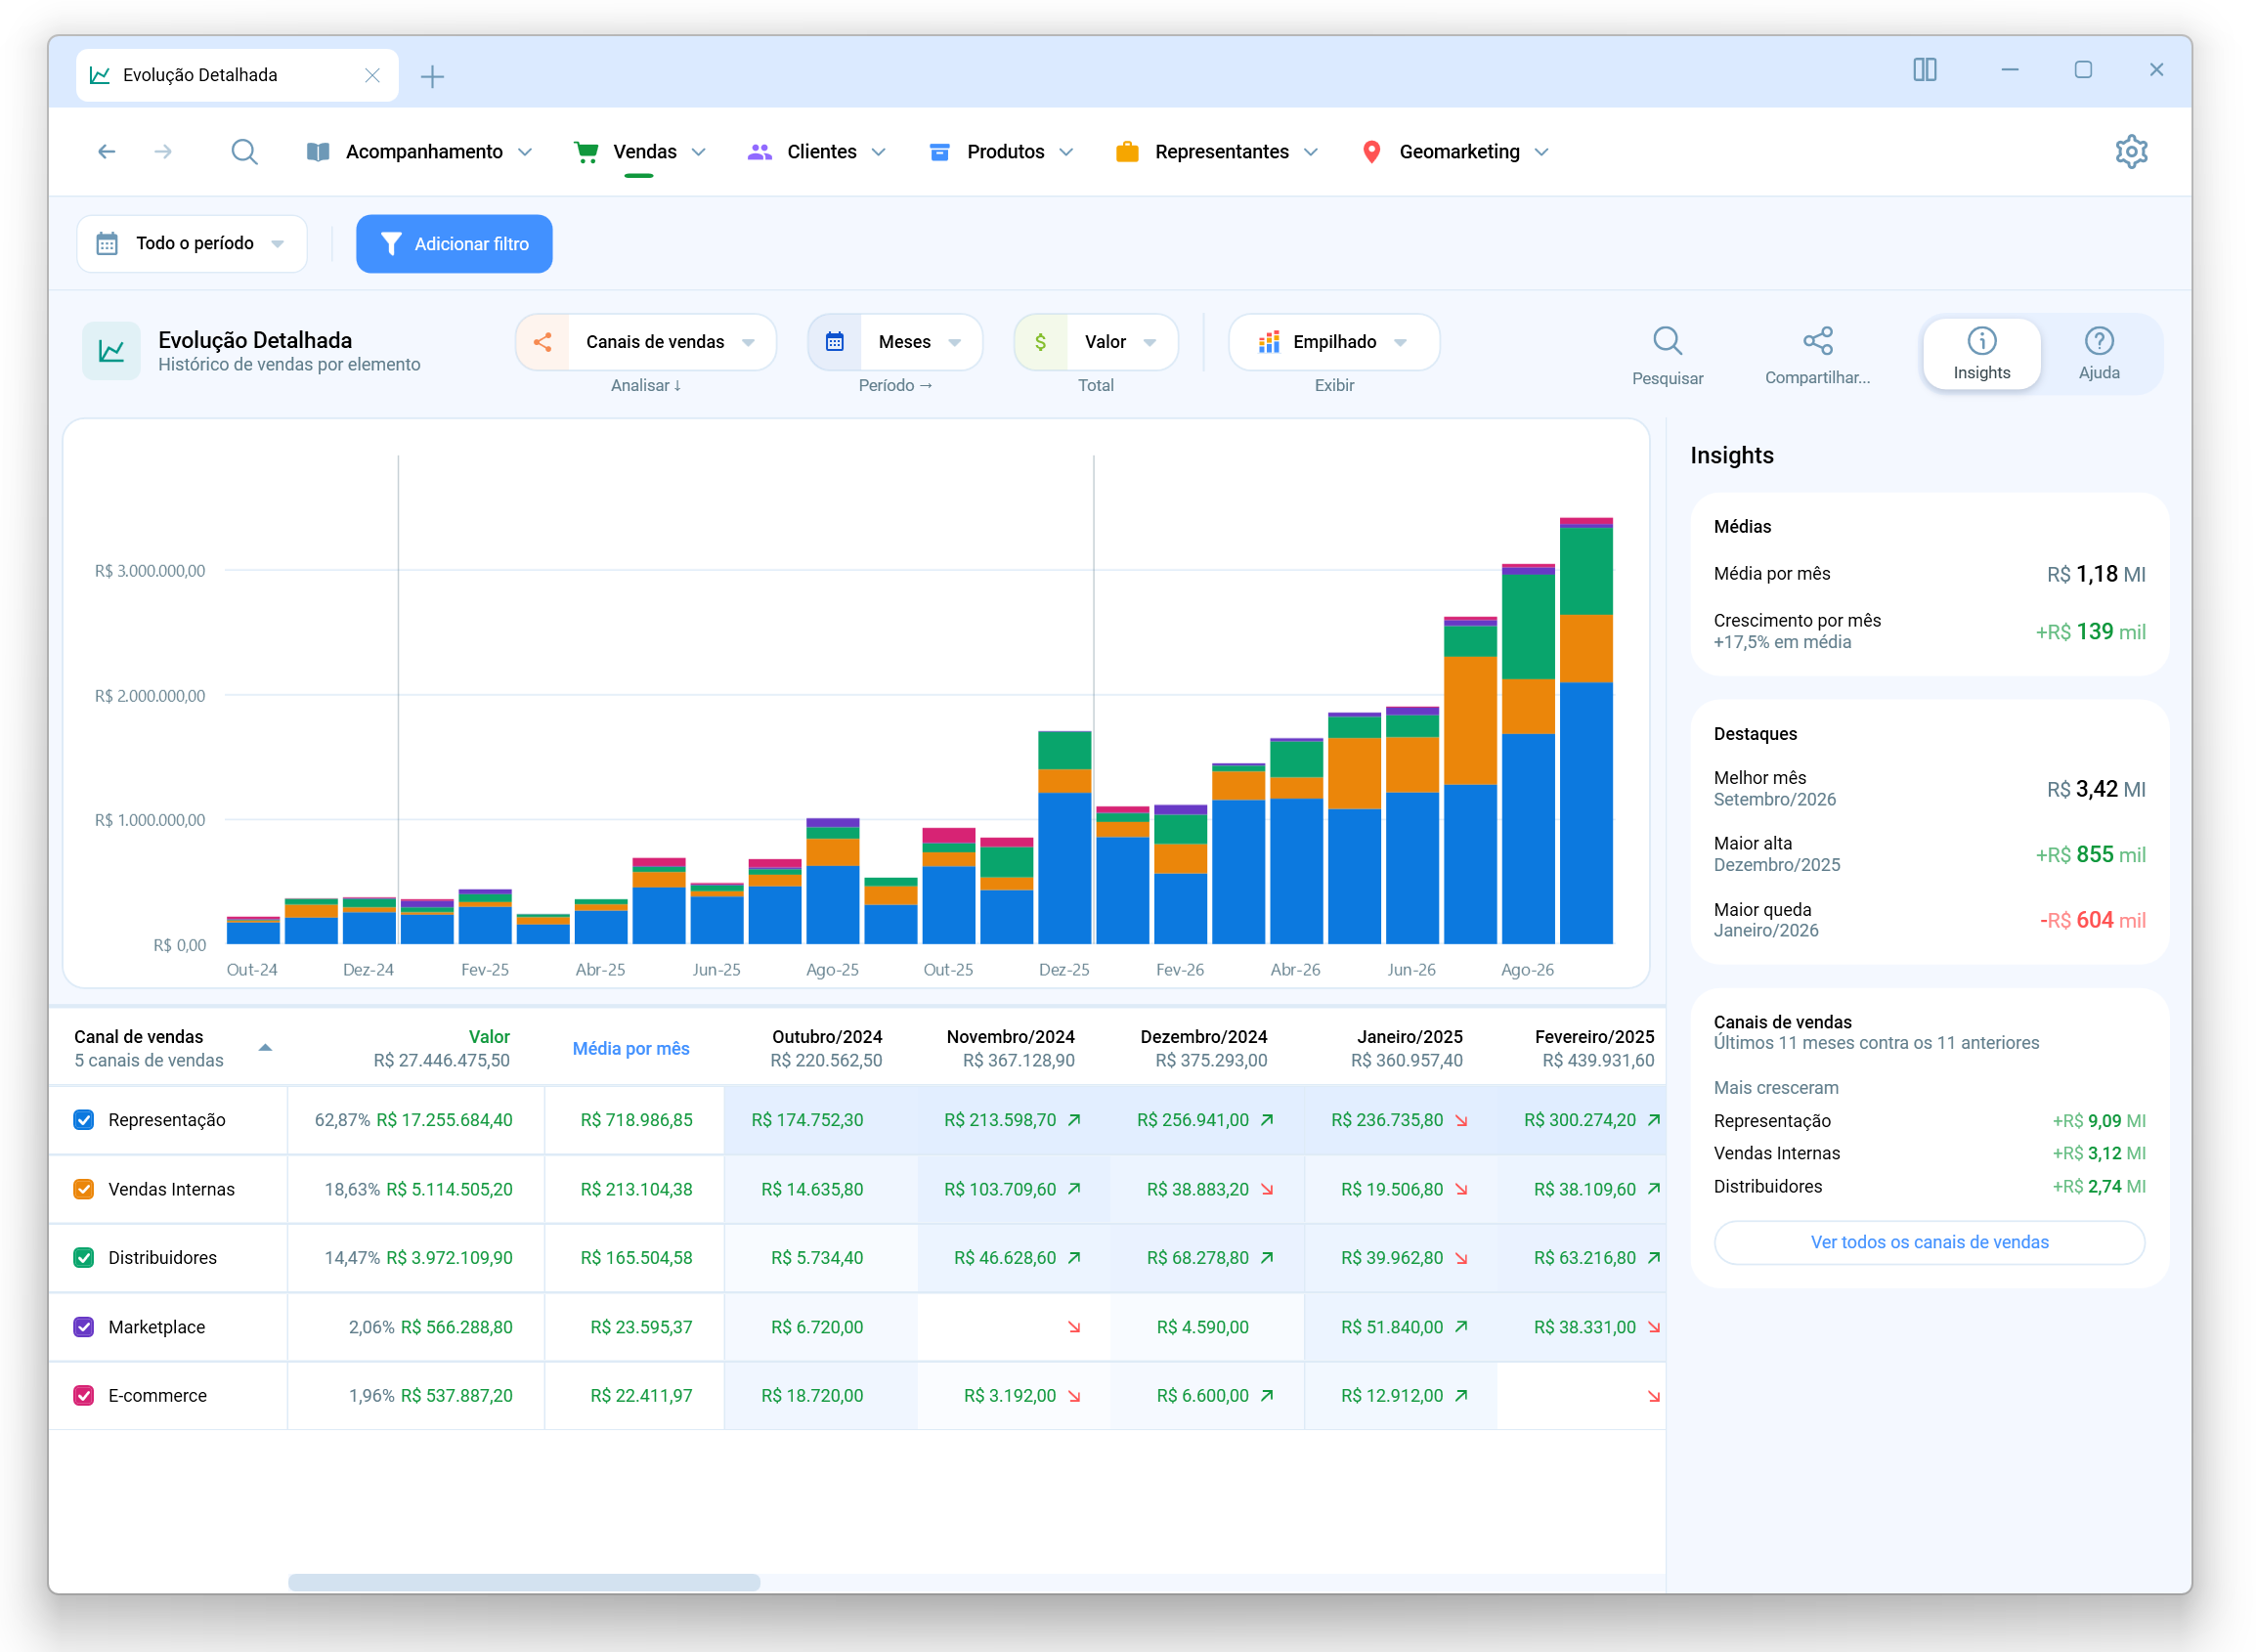Image resolution: width=2256 pixels, height=1652 pixels.
Task: Open the Todo o período dropdown
Action: pyautogui.click(x=191, y=244)
